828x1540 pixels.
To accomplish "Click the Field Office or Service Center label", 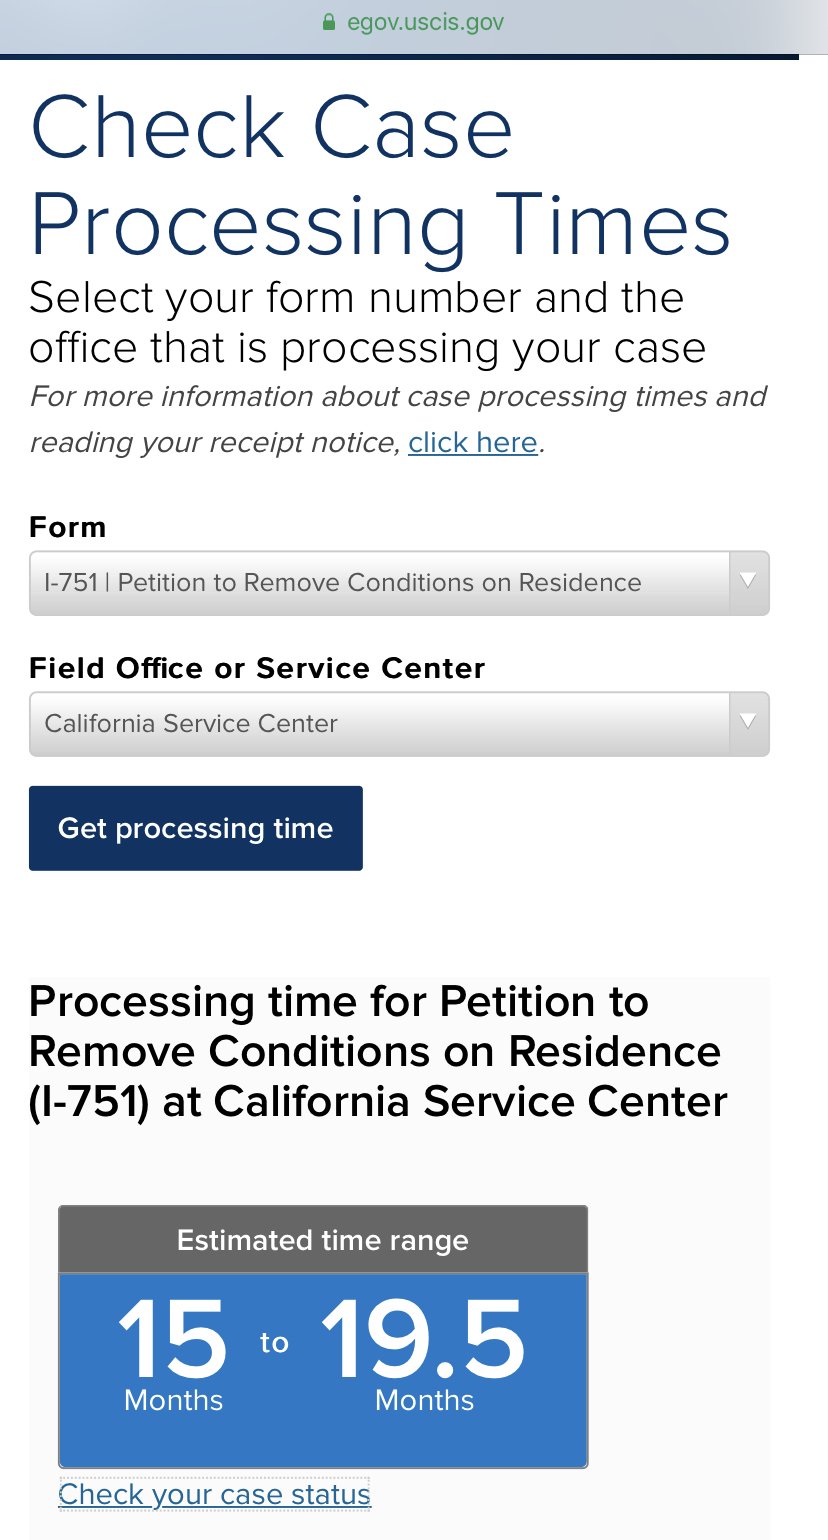I will point(257,668).
